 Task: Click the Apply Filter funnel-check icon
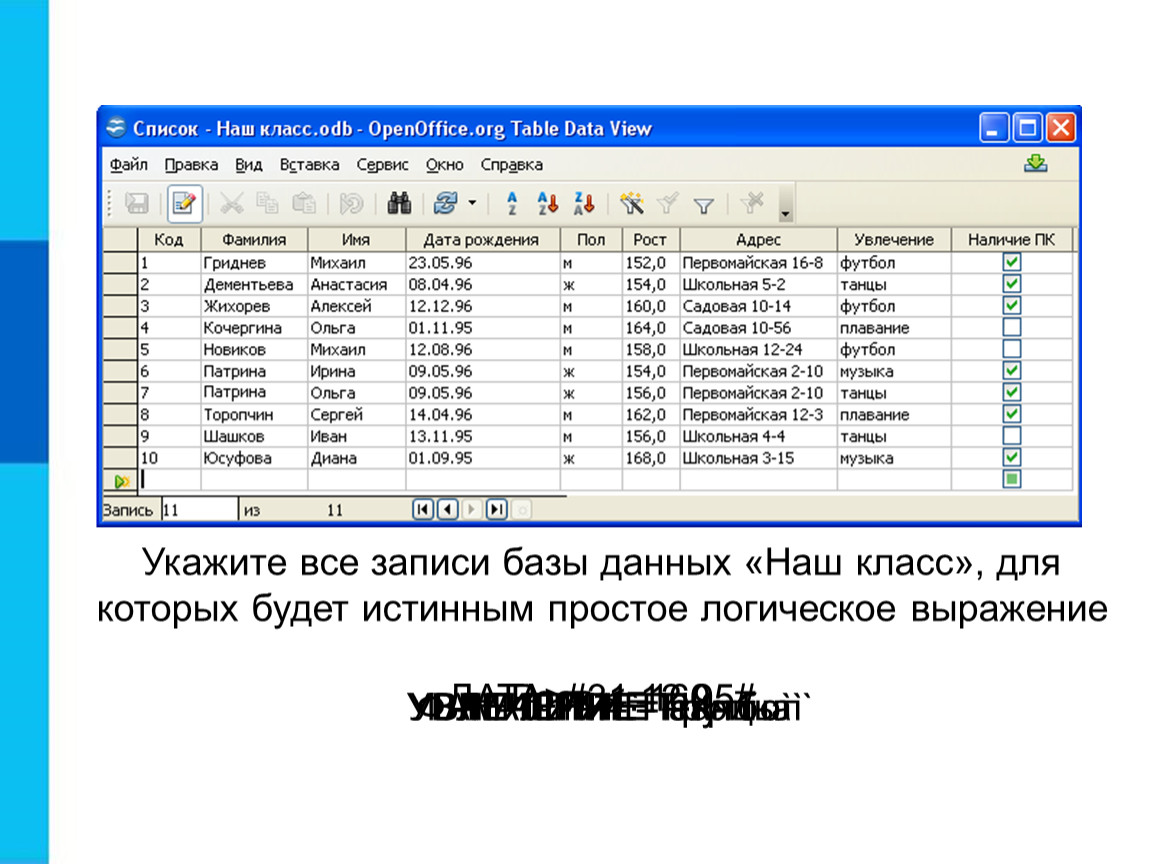click(667, 203)
